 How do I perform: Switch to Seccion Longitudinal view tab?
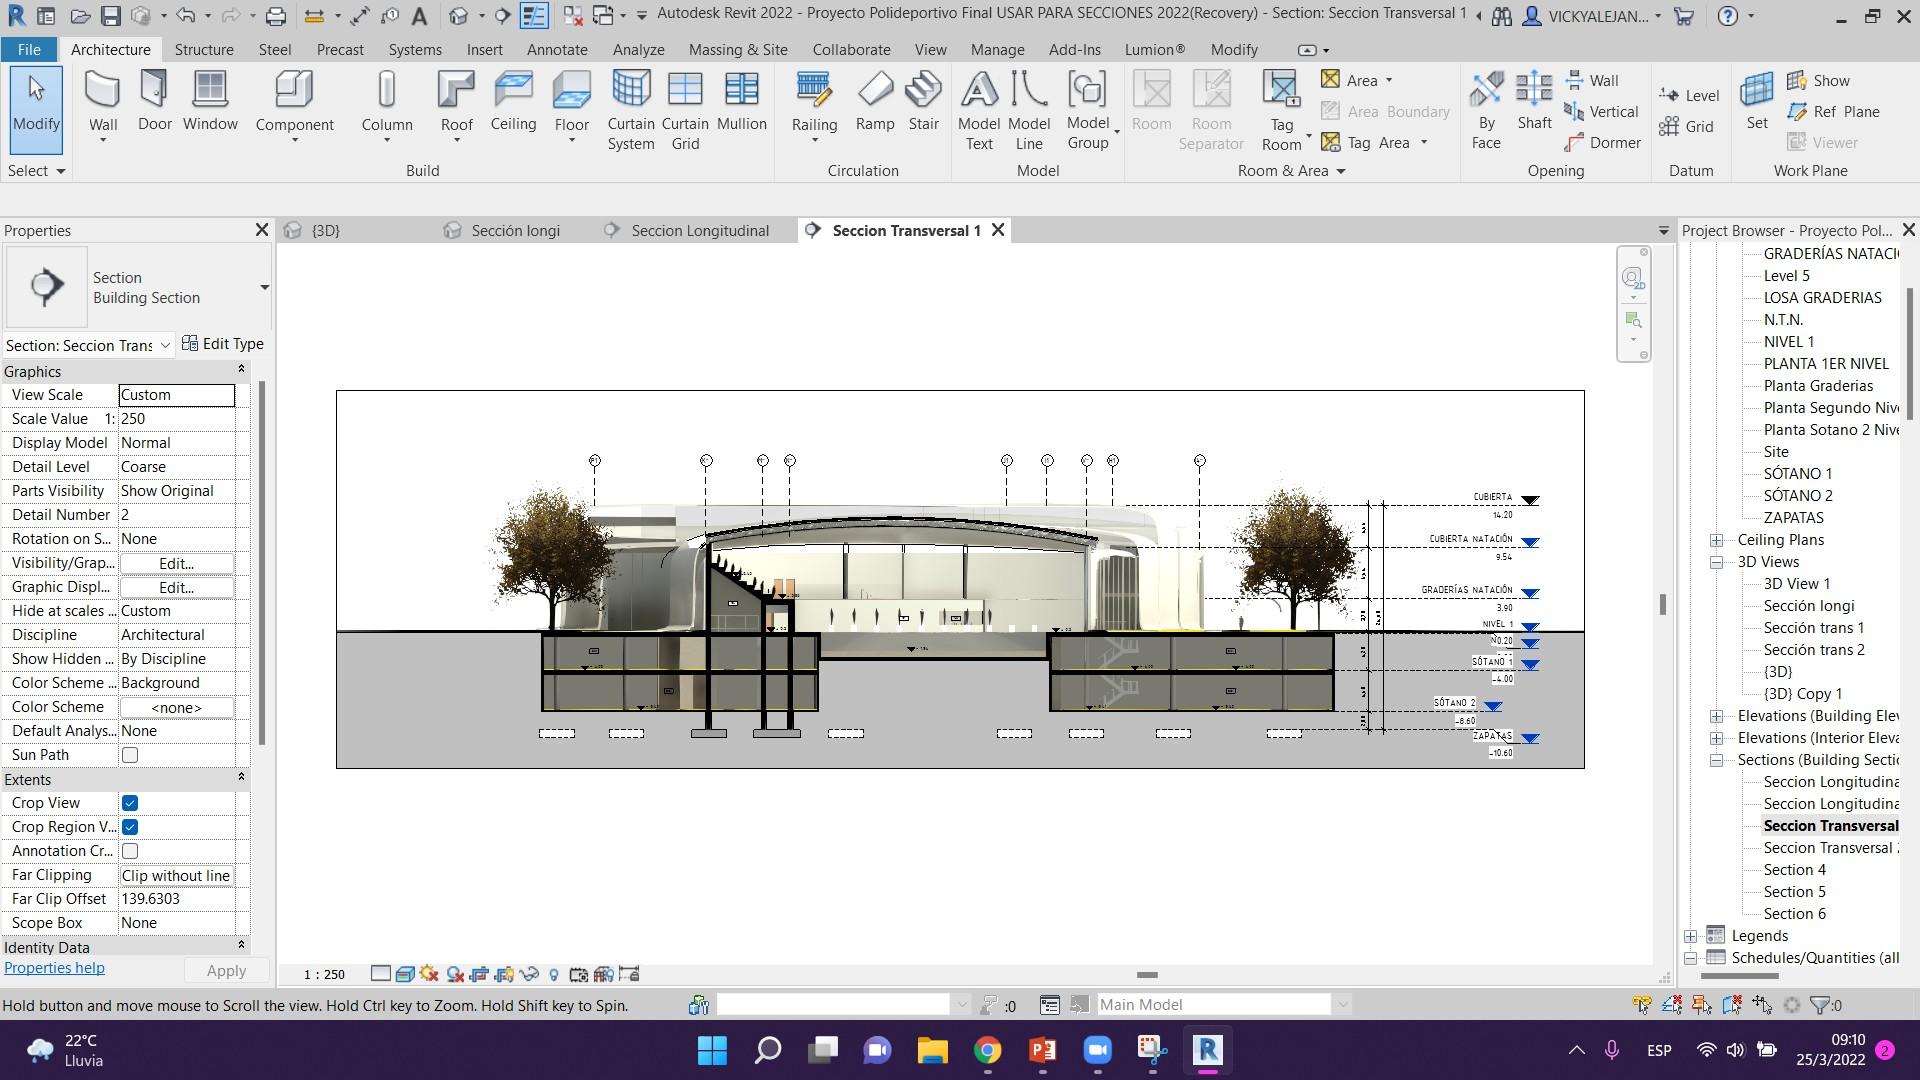(x=699, y=230)
